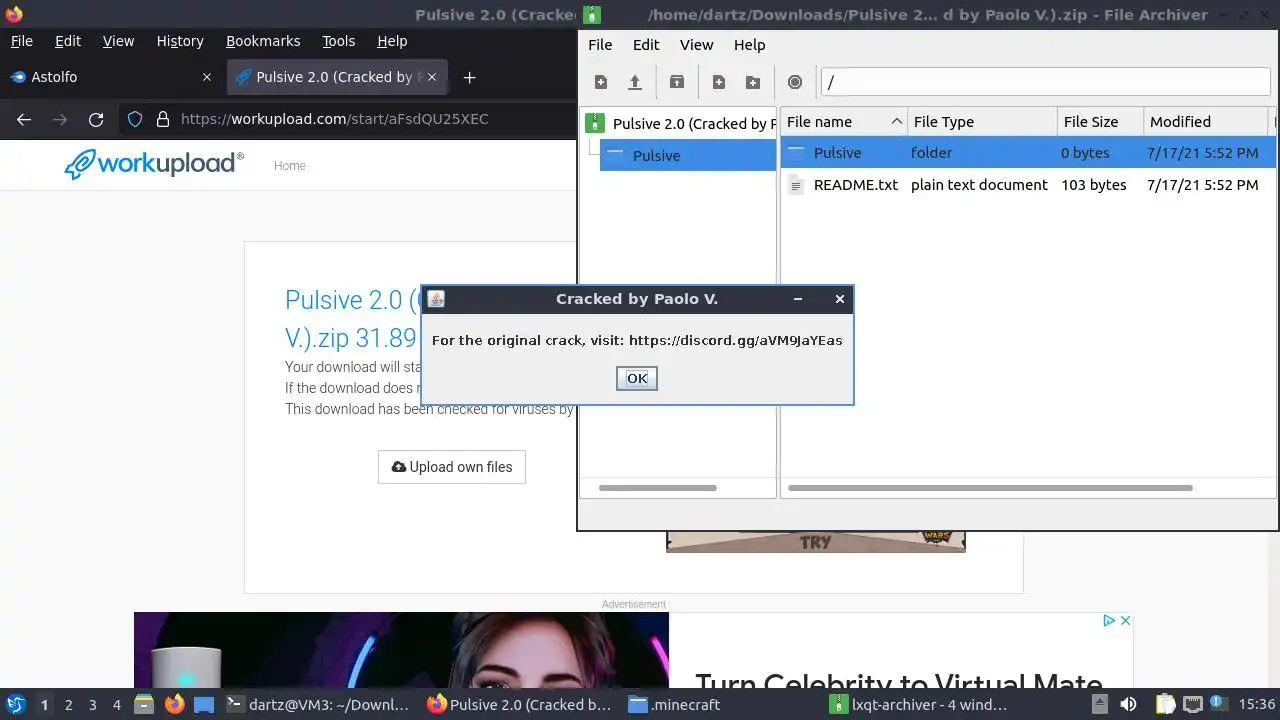Open File menu in File Archiver

click(600, 44)
